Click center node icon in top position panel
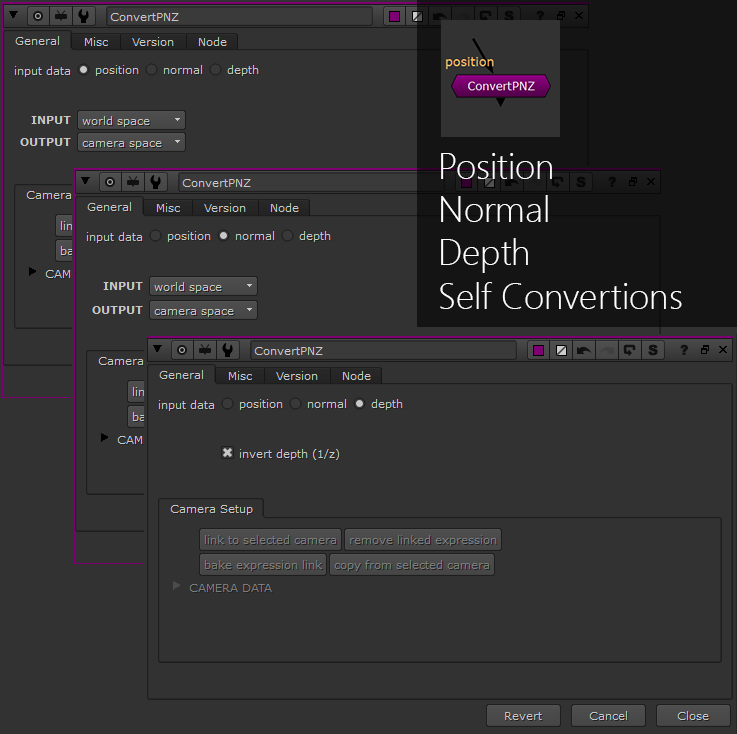The width and height of the screenshot is (737, 734). click(38, 16)
